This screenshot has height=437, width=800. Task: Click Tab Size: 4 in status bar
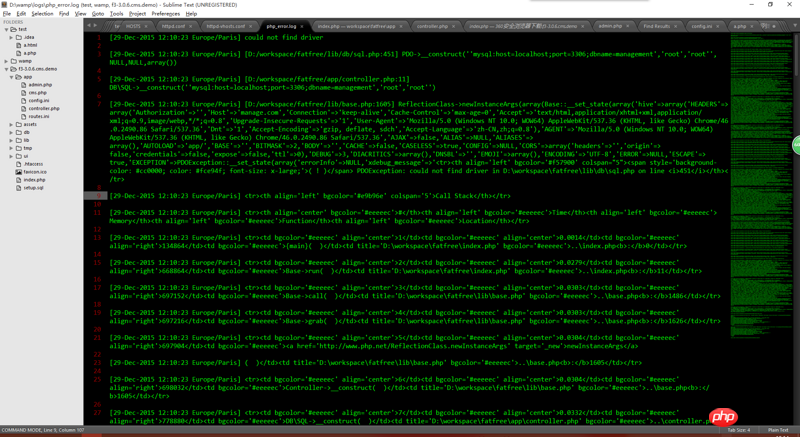point(739,430)
